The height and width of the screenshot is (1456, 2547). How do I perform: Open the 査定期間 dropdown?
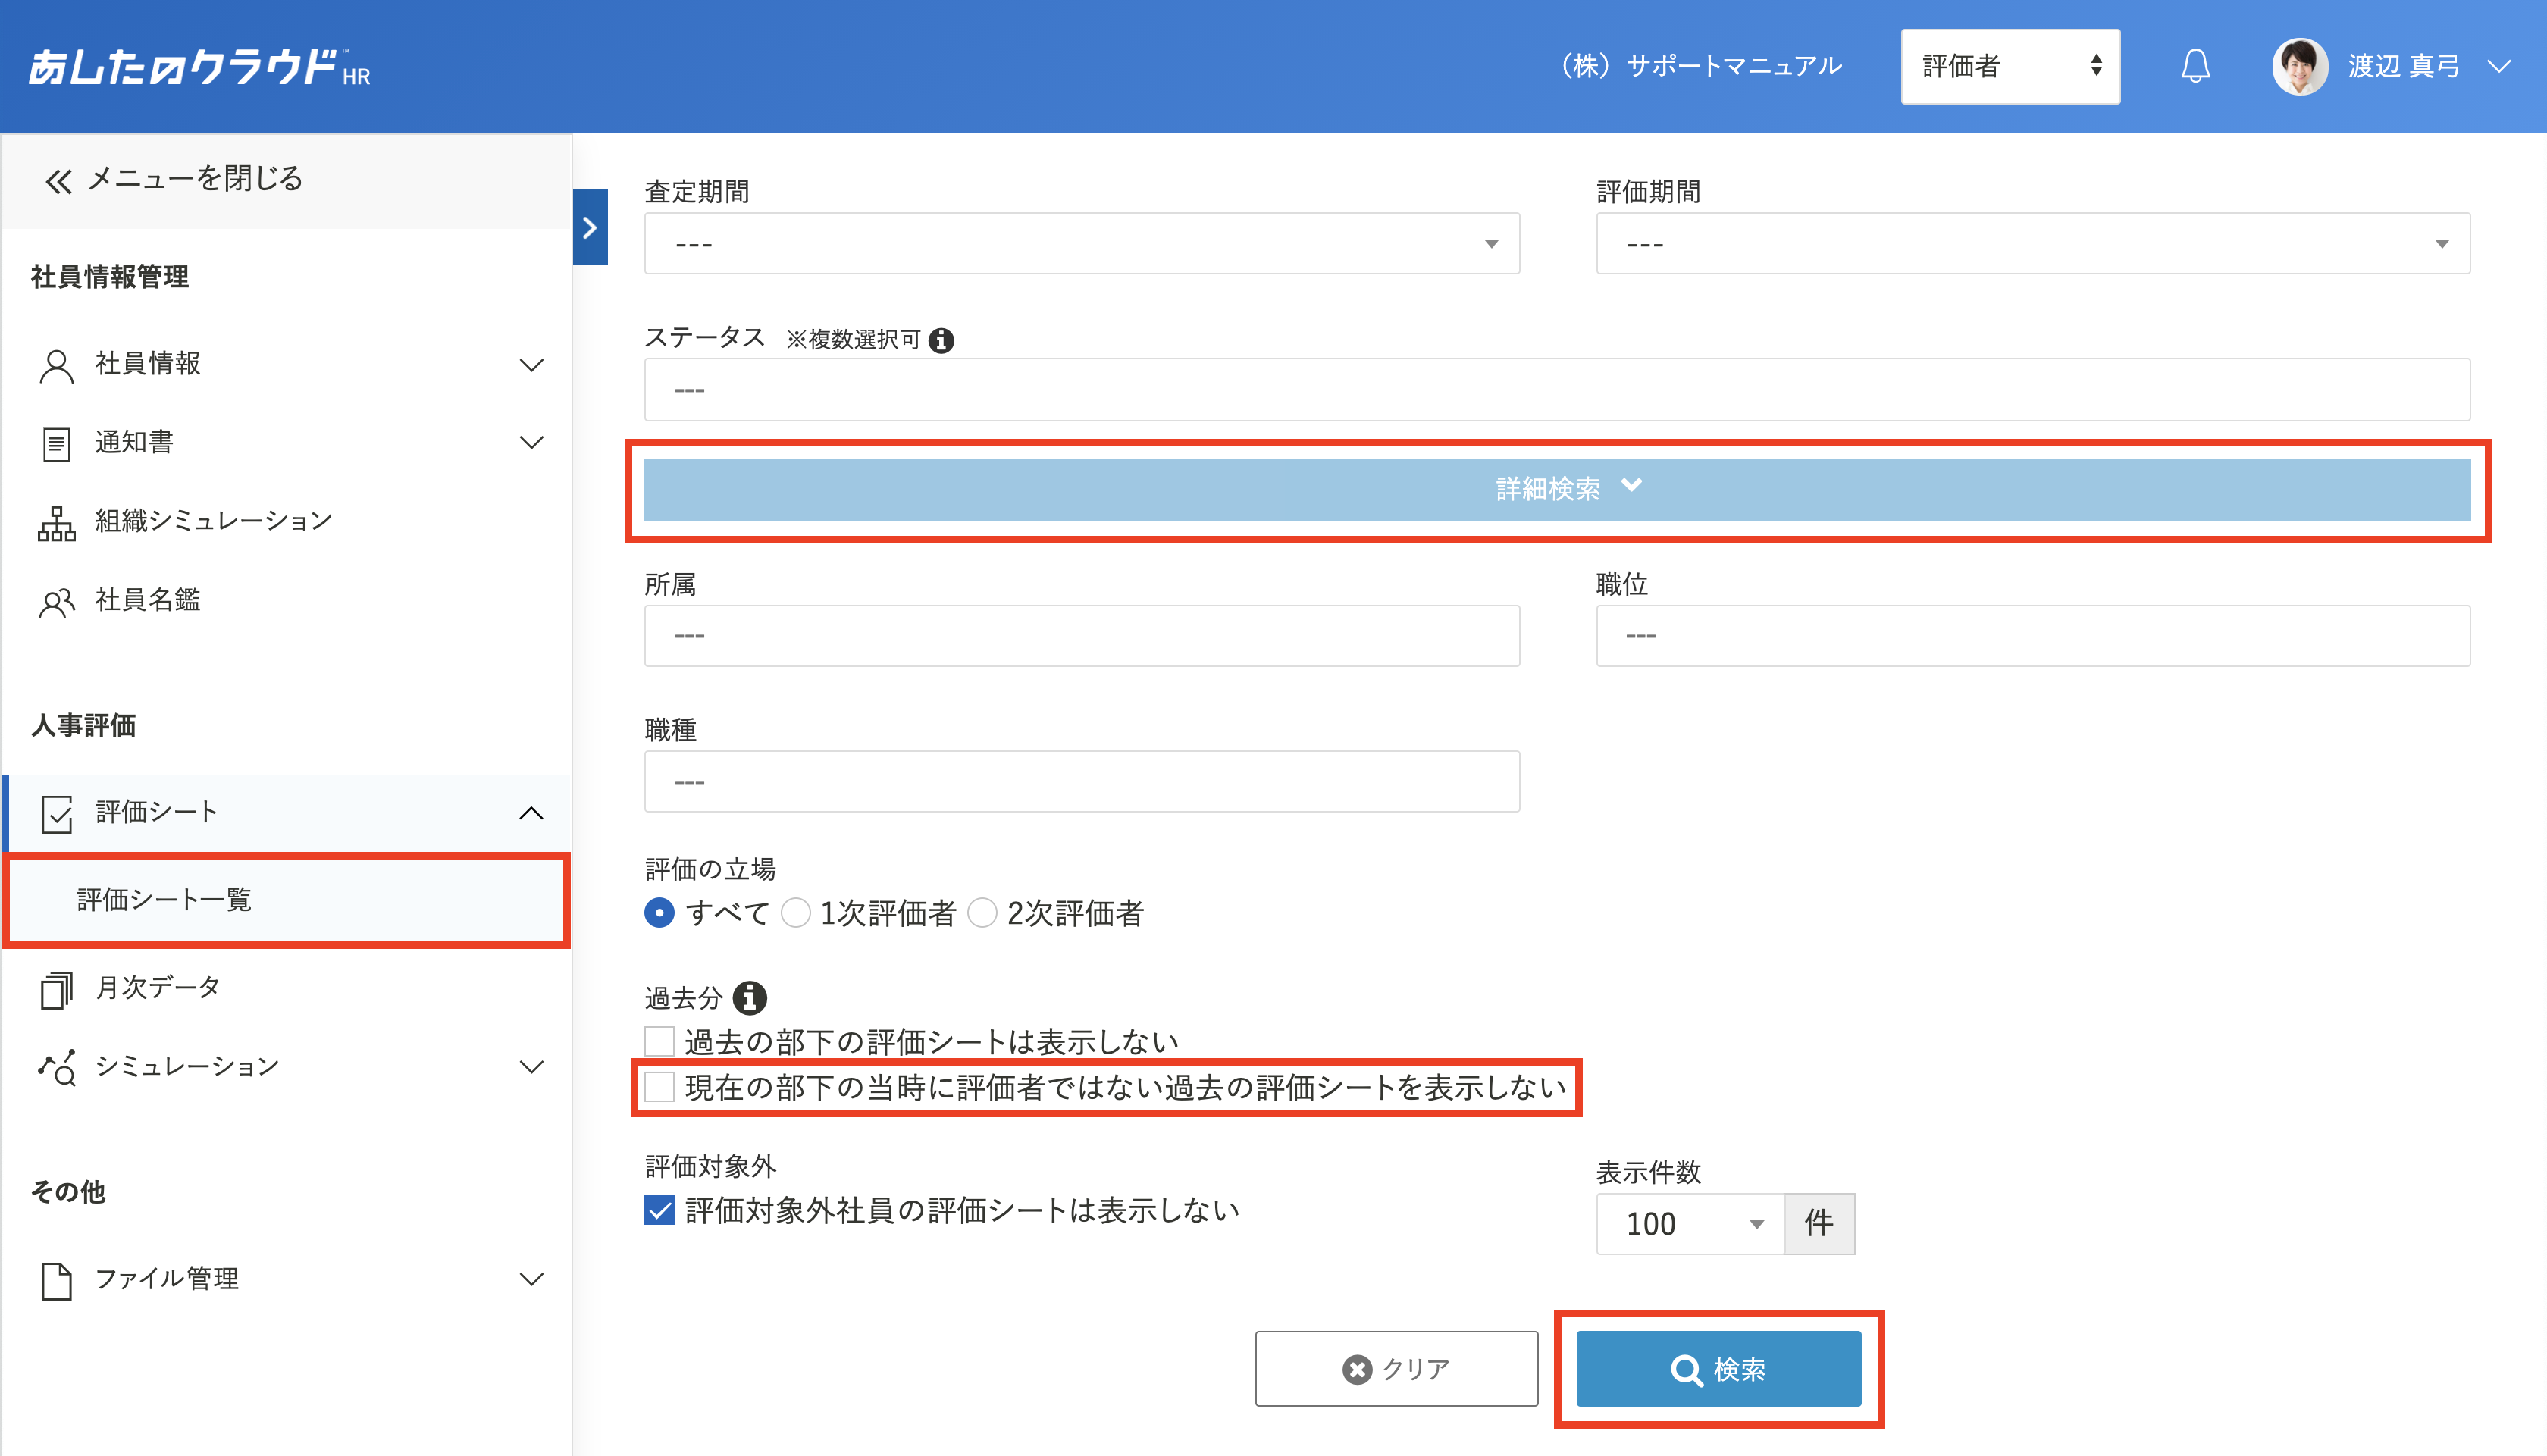click(1081, 243)
